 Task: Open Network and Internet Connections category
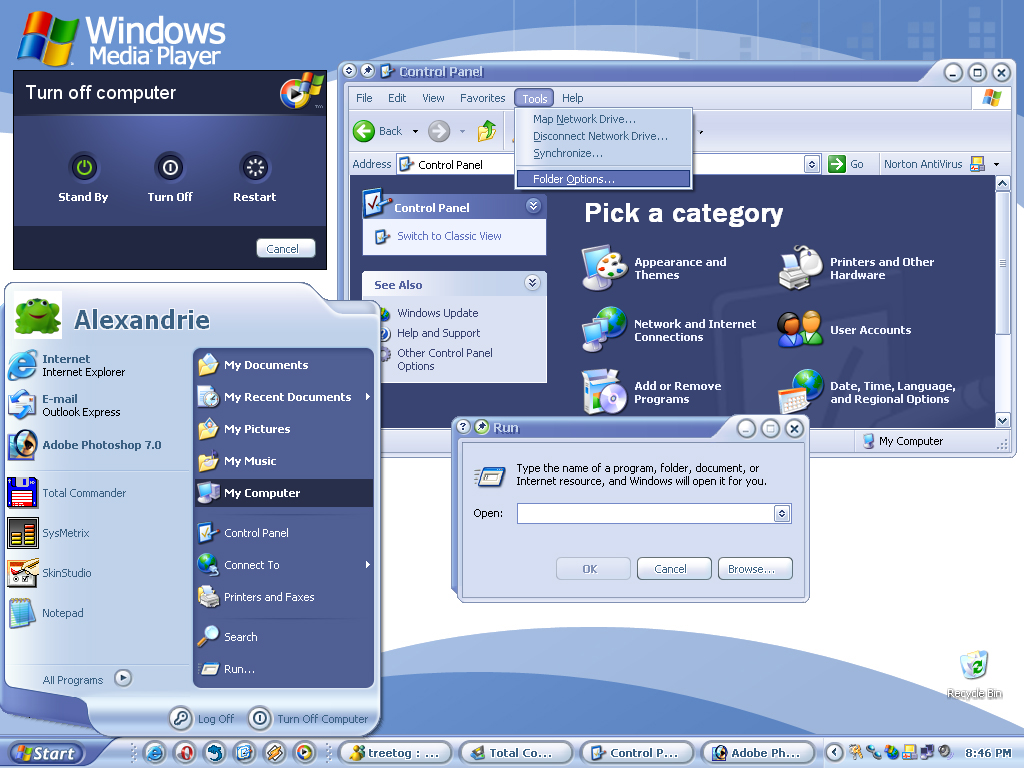(x=669, y=330)
